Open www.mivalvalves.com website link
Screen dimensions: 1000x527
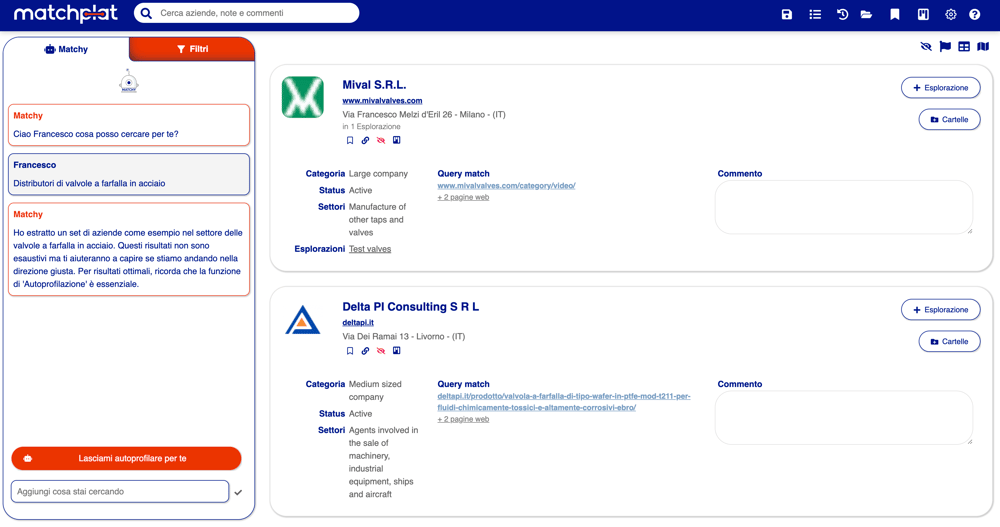(x=382, y=101)
